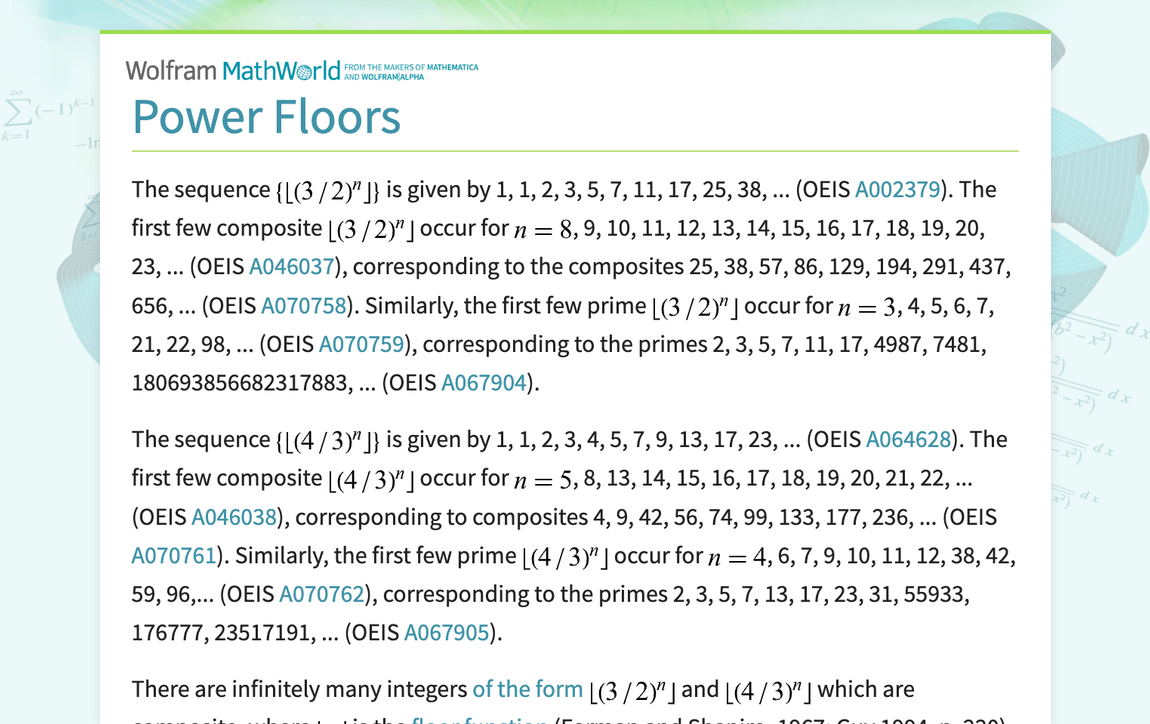This screenshot has width=1150, height=724.
Task: Click the 'of the form' hyperlink
Action: pos(527,689)
